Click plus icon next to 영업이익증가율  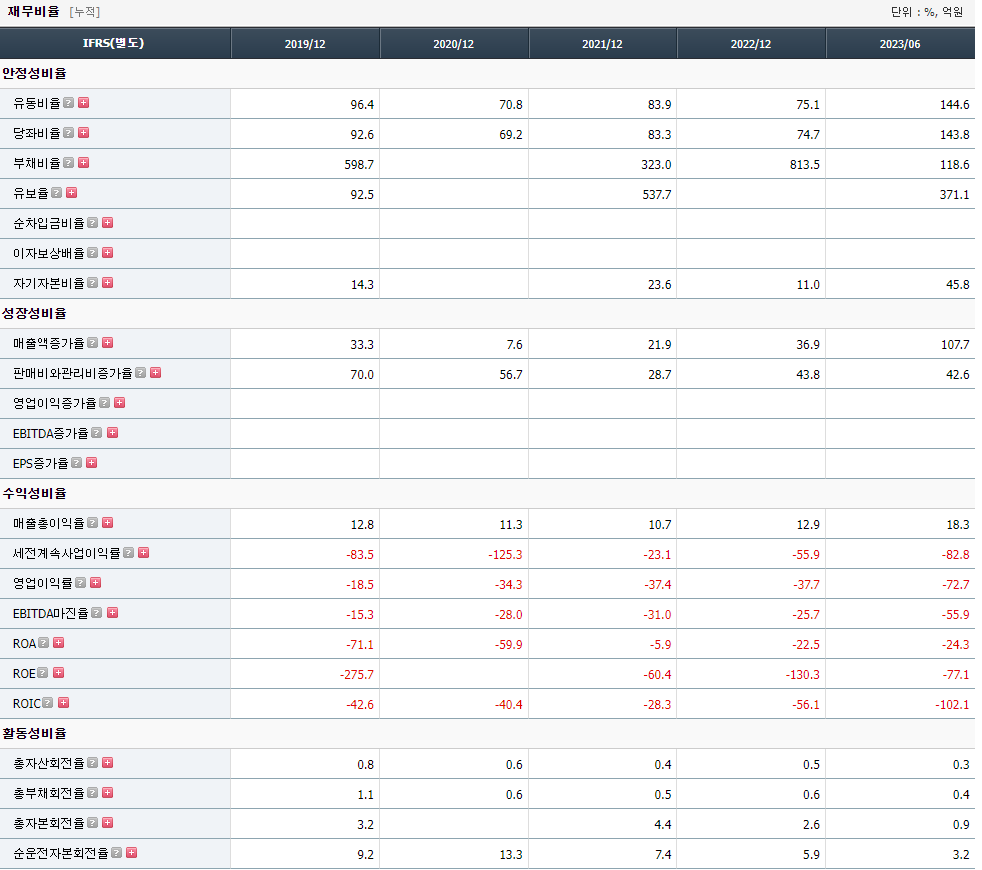click(x=120, y=403)
